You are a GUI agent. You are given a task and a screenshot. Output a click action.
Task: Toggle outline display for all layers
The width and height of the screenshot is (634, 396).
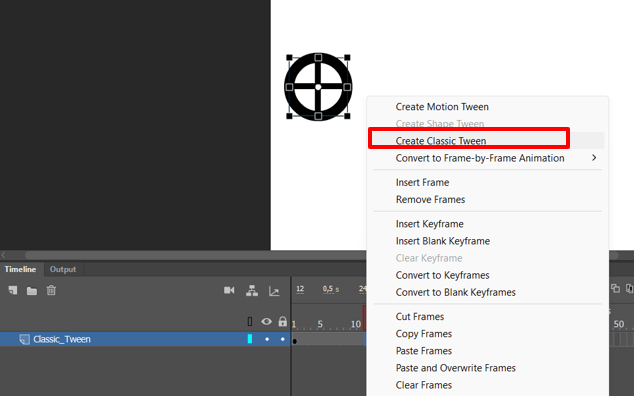[x=250, y=322]
